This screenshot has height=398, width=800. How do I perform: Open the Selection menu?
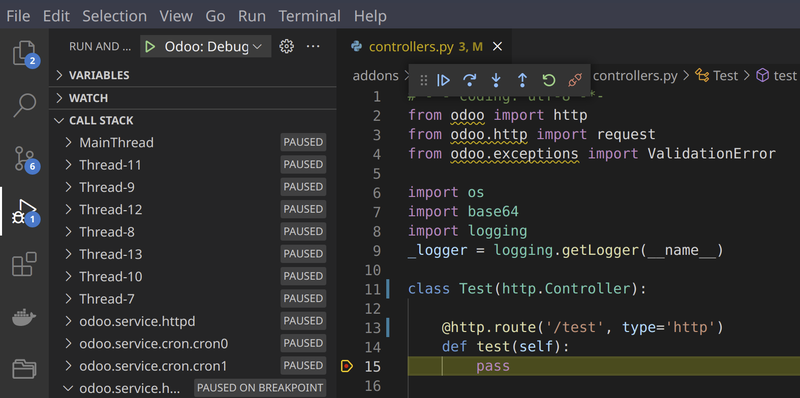(x=115, y=16)
